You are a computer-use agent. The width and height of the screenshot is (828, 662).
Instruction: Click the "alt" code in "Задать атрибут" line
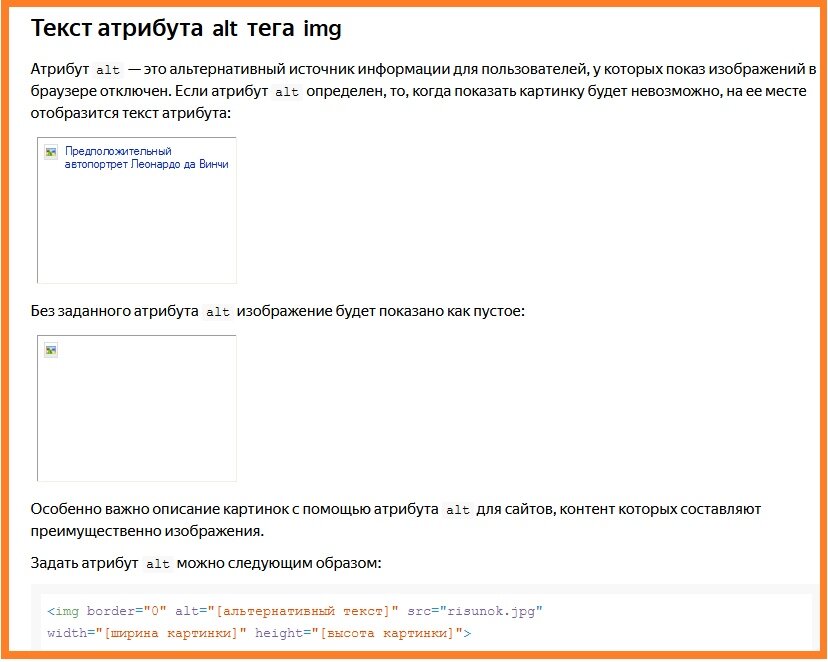[x=157, y=564]
